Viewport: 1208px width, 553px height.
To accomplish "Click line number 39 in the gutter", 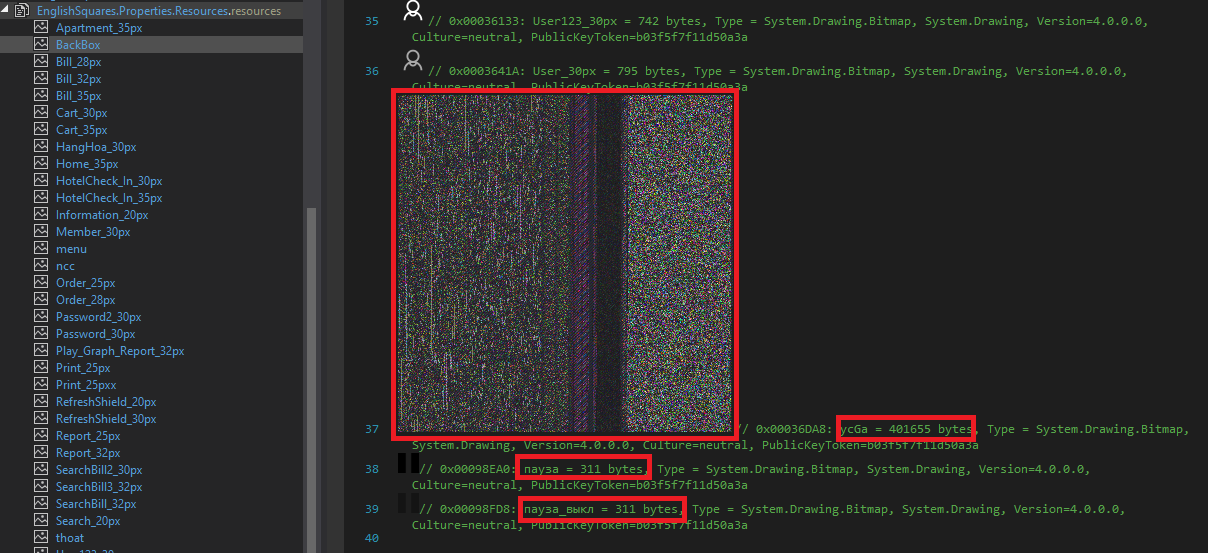I will (x=372, y=509).
